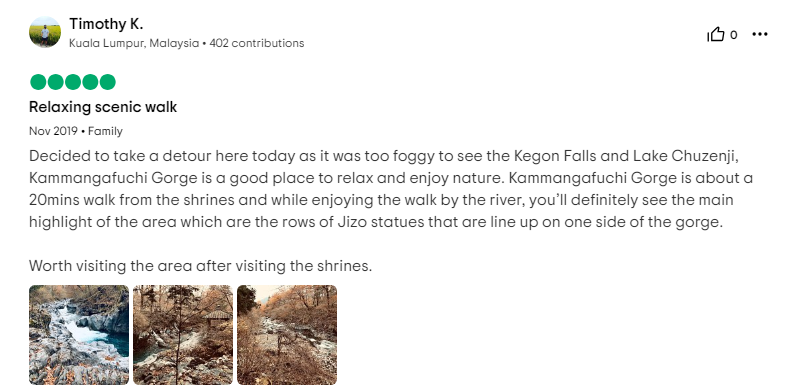797x386 pixels.
Task: Open the Timothy K. profile name link
Action: pos(106,24)
